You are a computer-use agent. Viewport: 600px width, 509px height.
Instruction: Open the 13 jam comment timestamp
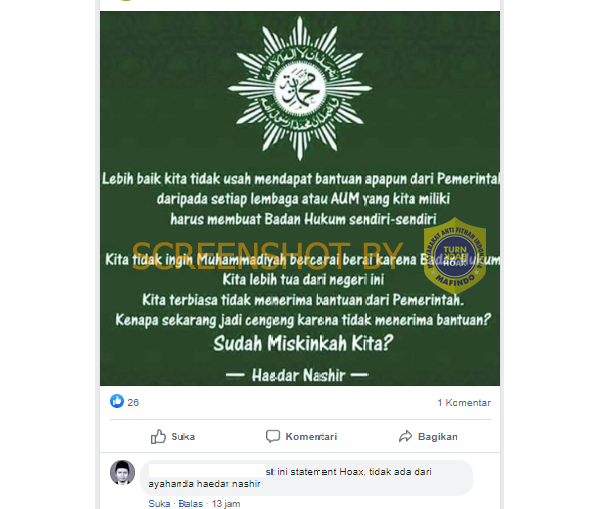pos(226,504)
